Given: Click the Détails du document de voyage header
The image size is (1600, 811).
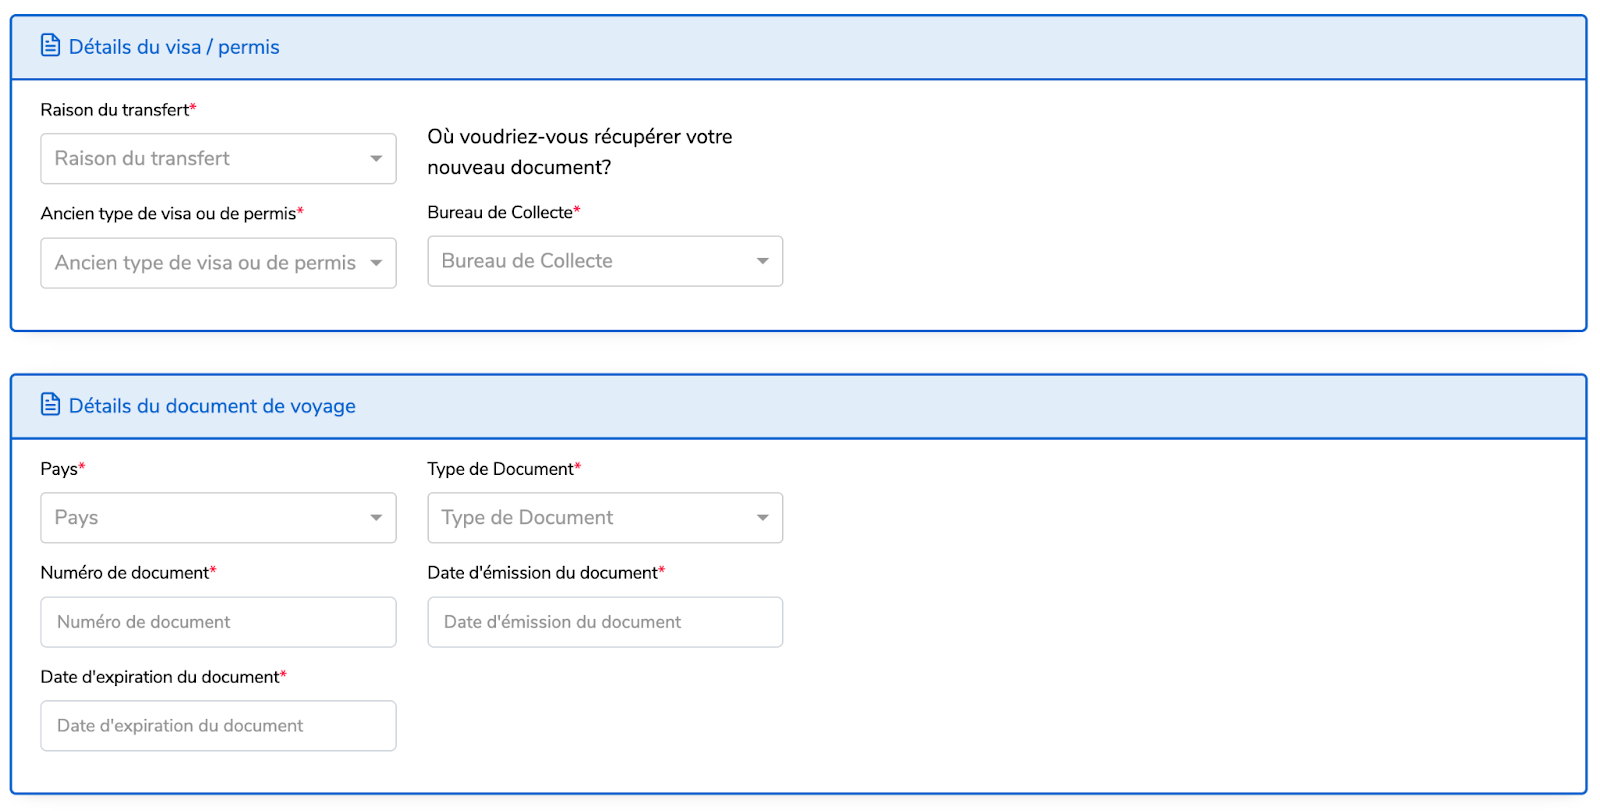Looking at the screenshot, I should [x=212, y=406].
